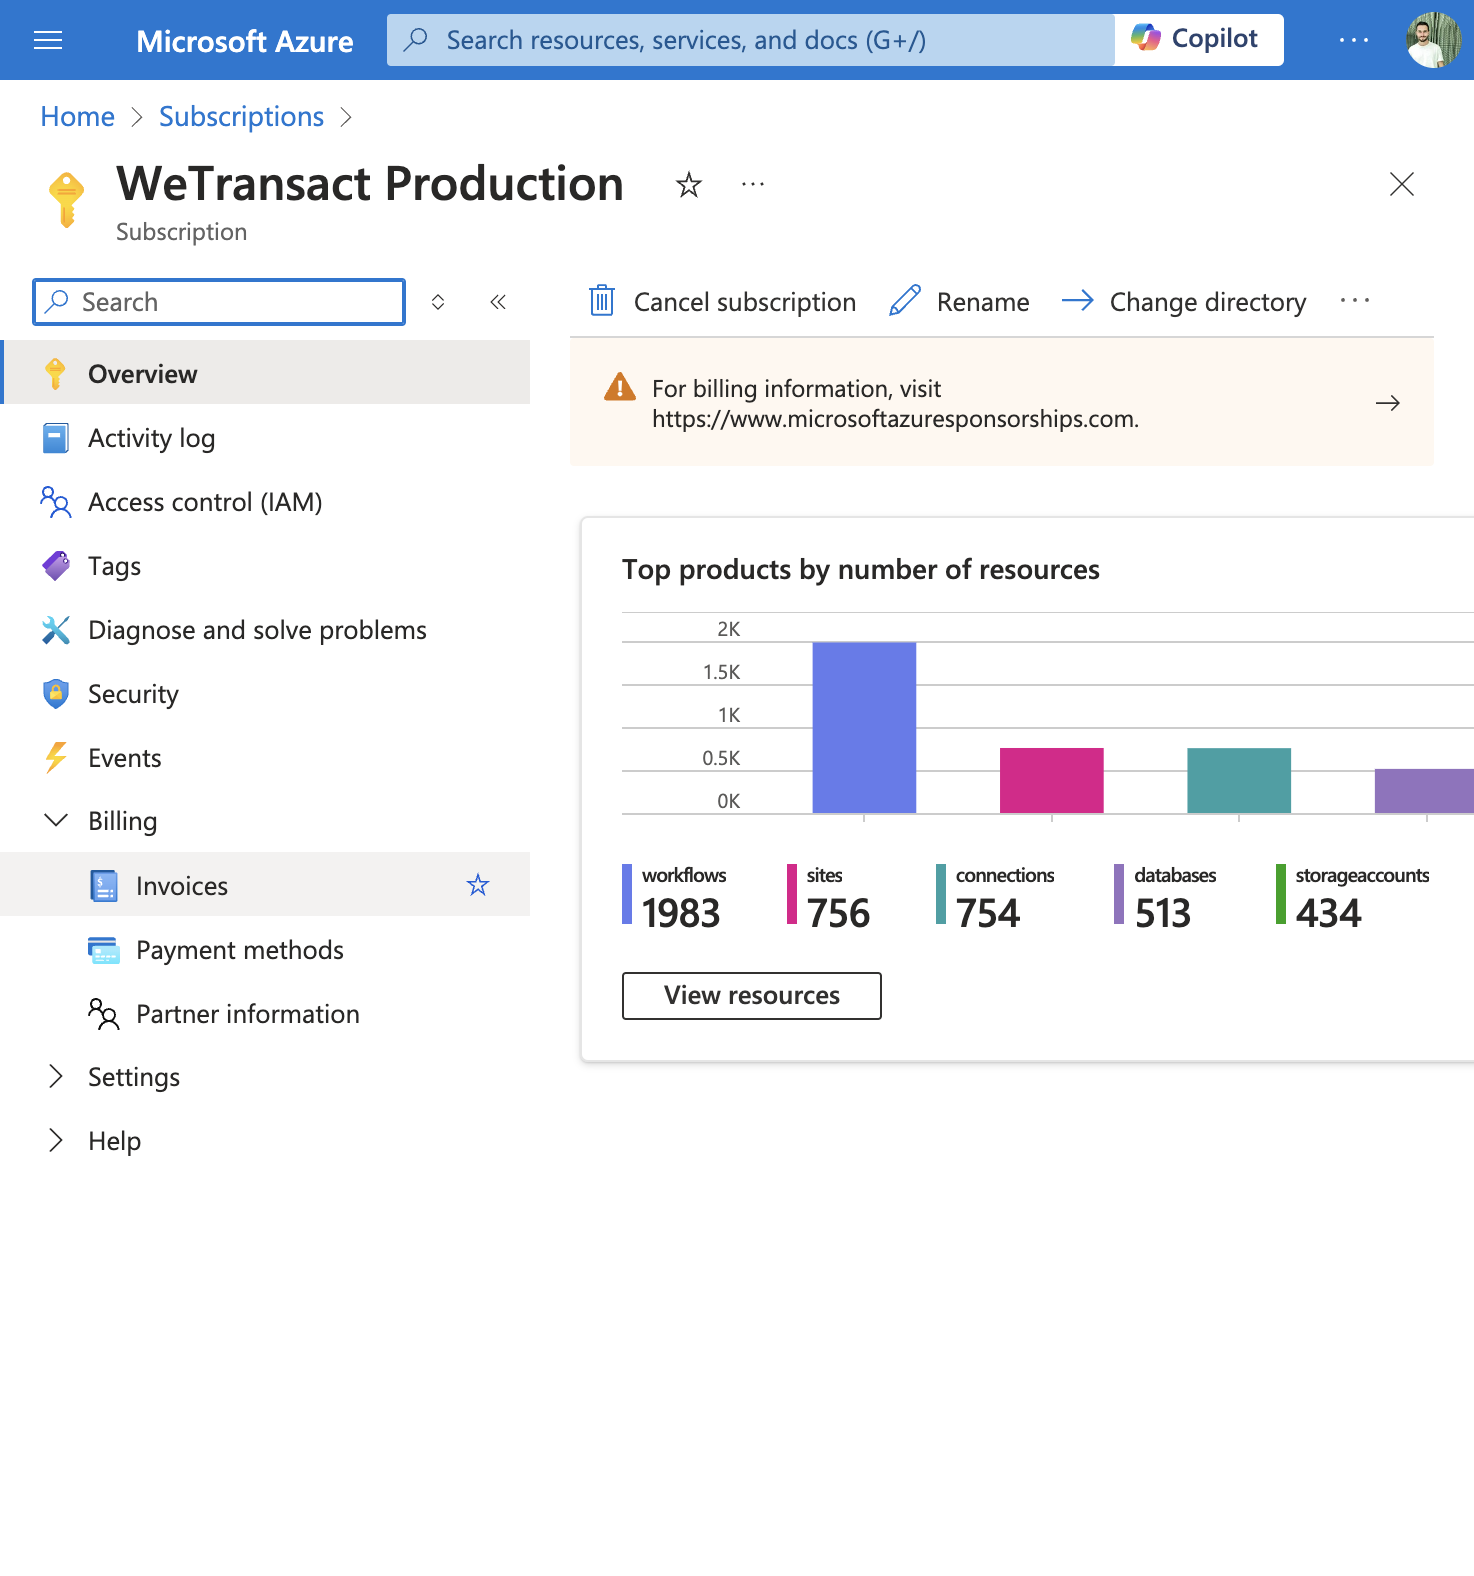
Task: Open more actions next to subscription title
Action: 753,184
